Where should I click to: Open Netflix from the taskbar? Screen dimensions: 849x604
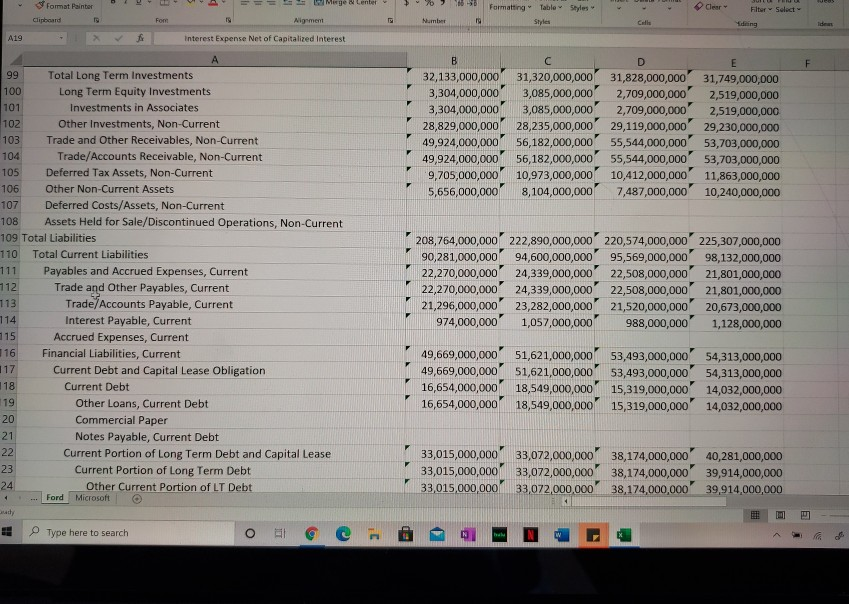point(531,535)
